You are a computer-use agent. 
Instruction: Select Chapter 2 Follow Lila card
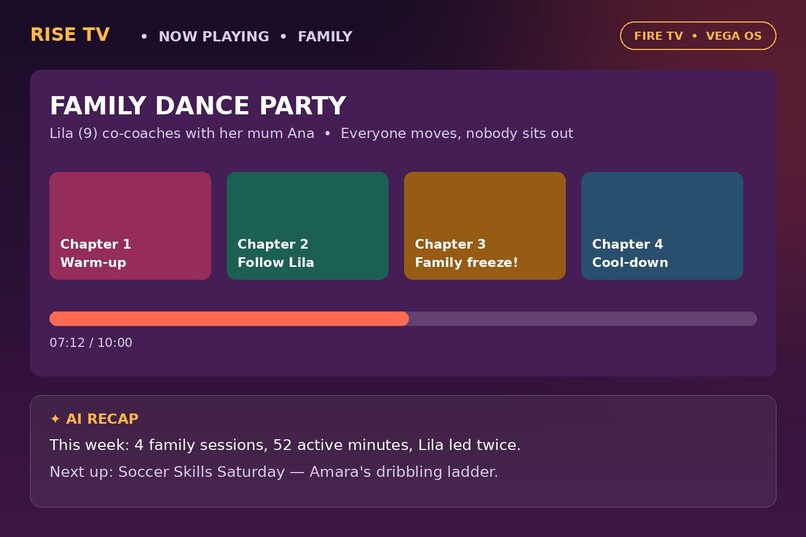coord(307,226)
